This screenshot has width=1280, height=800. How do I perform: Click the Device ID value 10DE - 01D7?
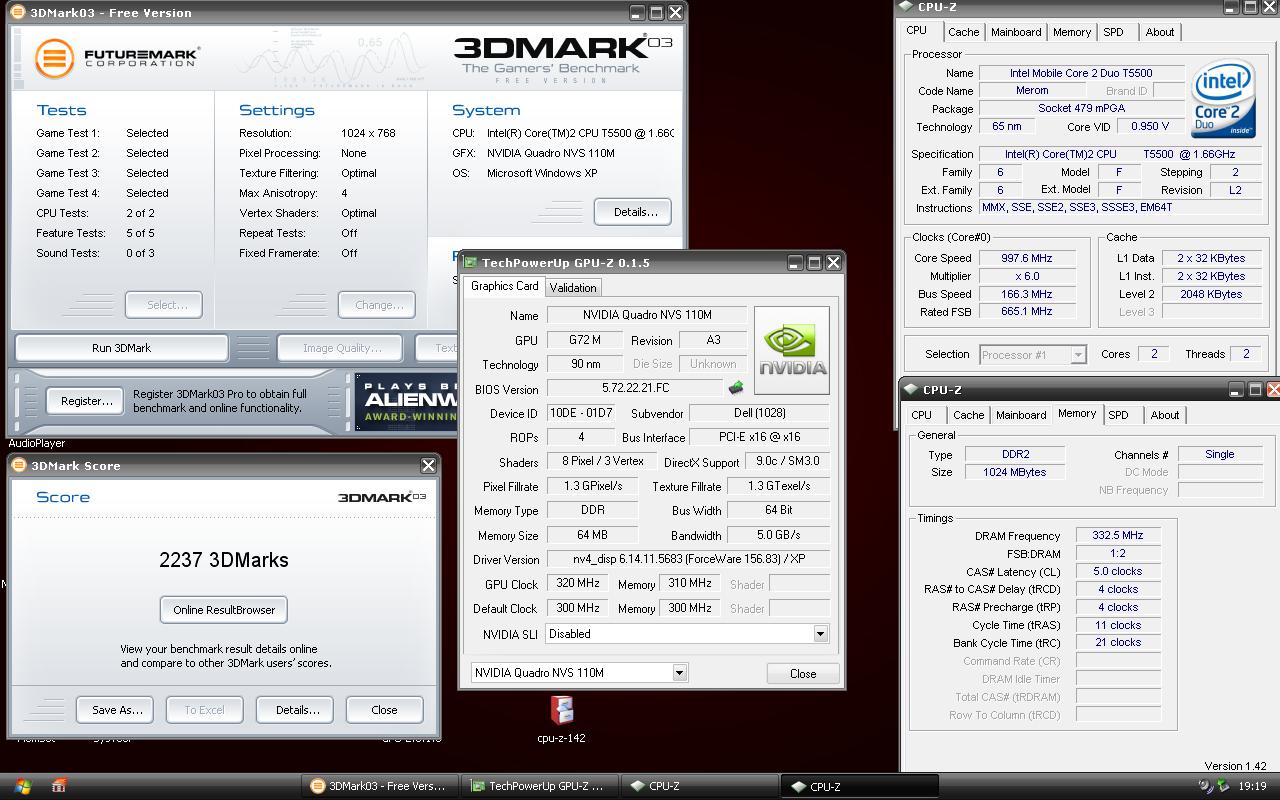(580, 413)
